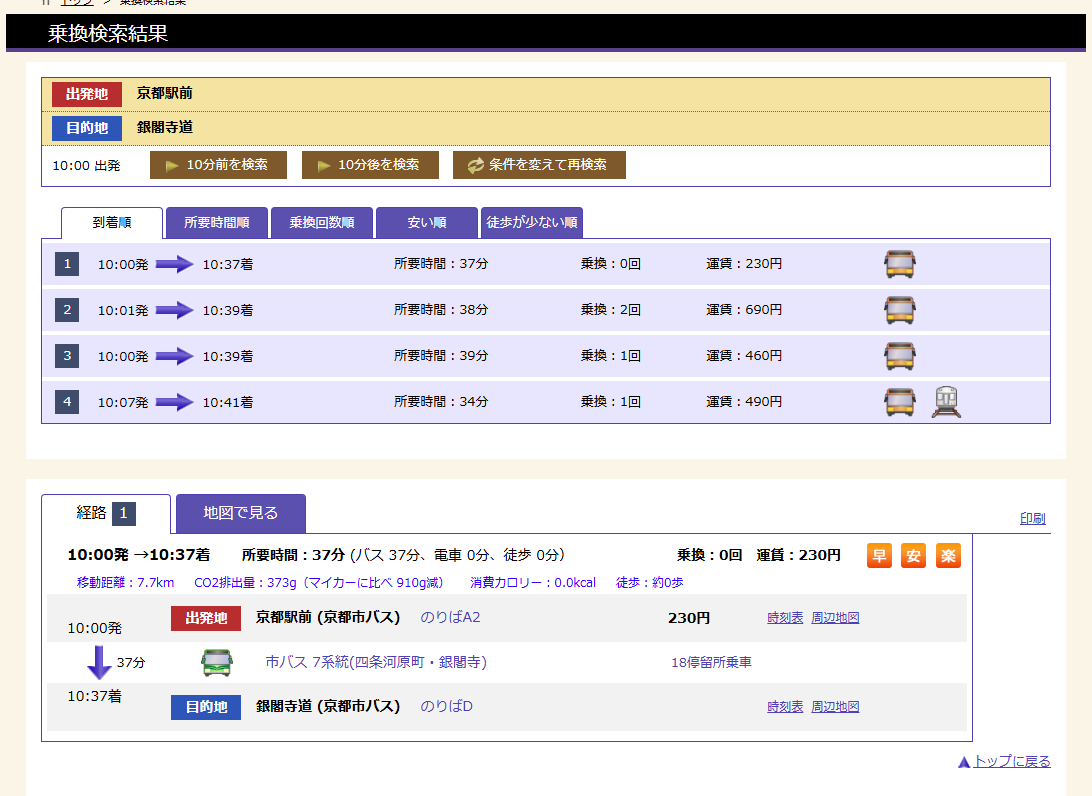Image resolution: width=1092 pixels, height=796 pixels.
Task: Click the train icon in route 4 row
Action: 946,402
